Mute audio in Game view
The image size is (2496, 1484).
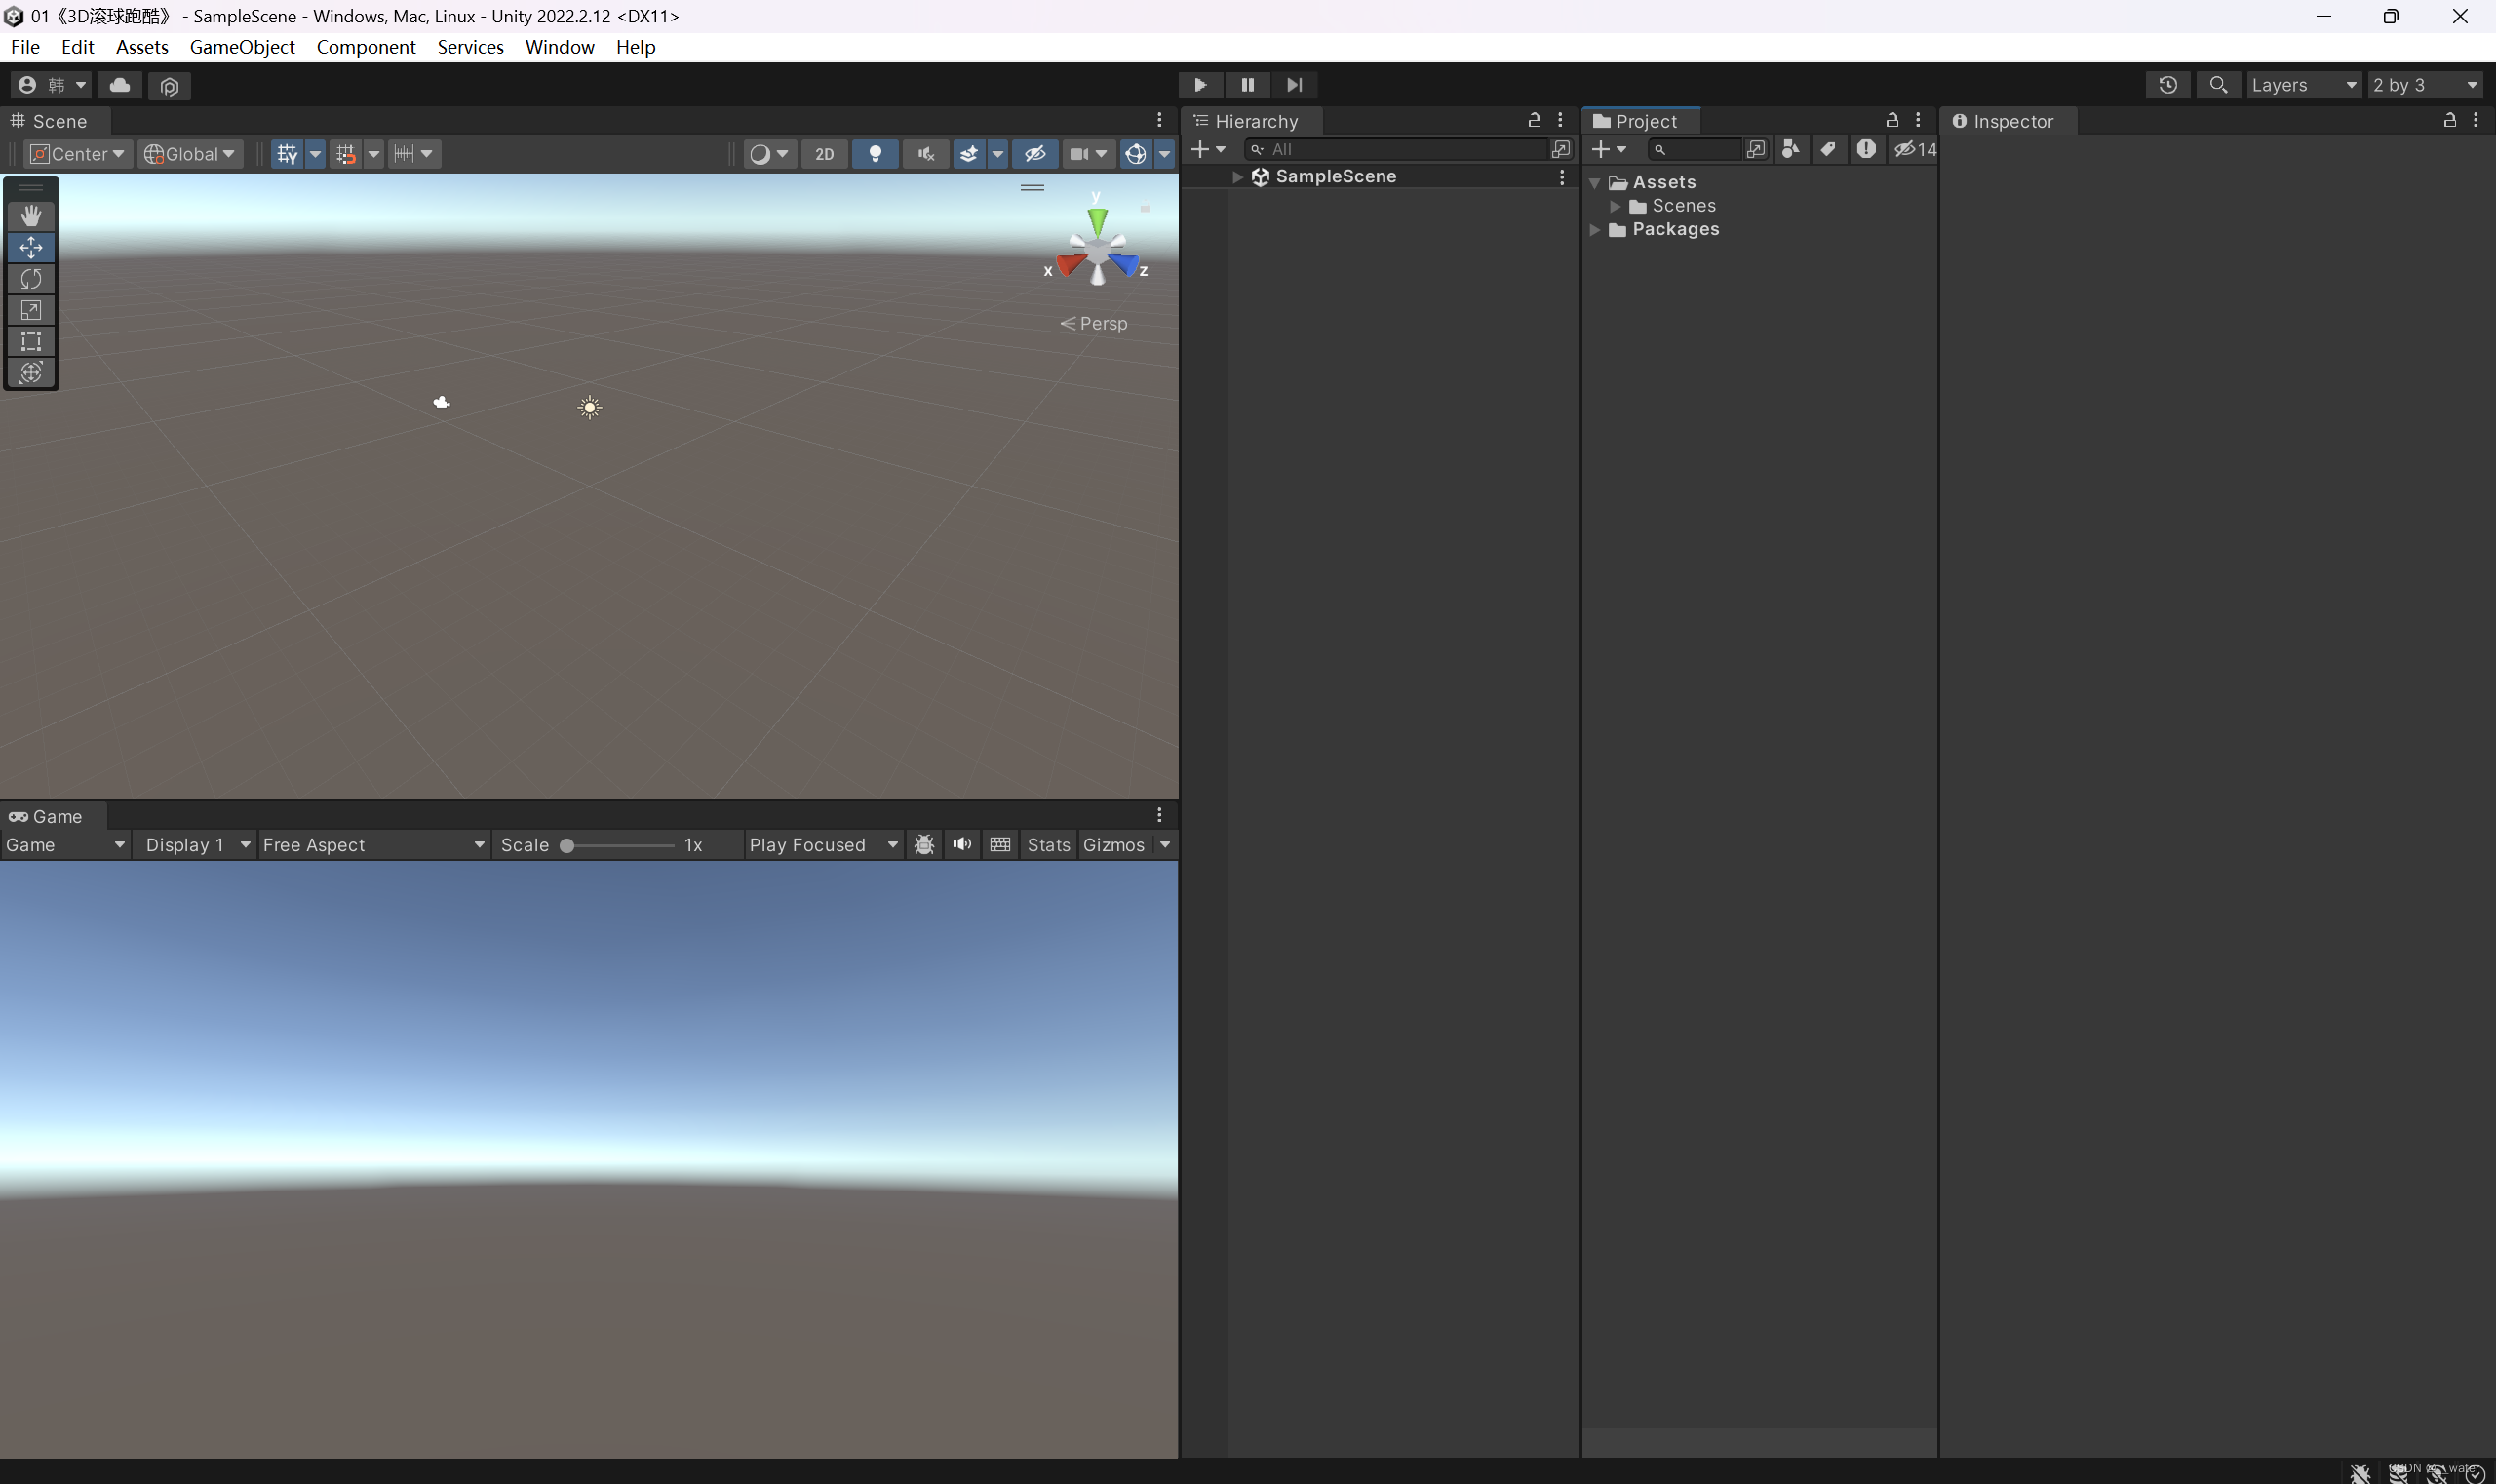962,845
